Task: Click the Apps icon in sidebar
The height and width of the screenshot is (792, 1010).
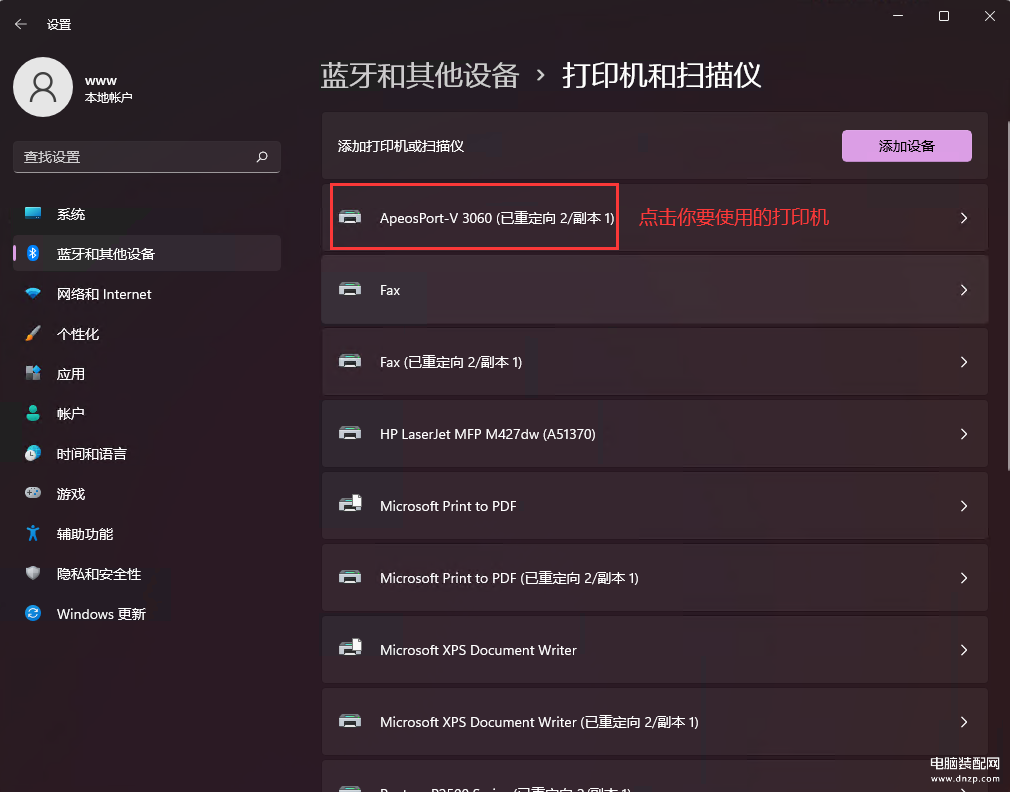Action: tap(33, 373)
